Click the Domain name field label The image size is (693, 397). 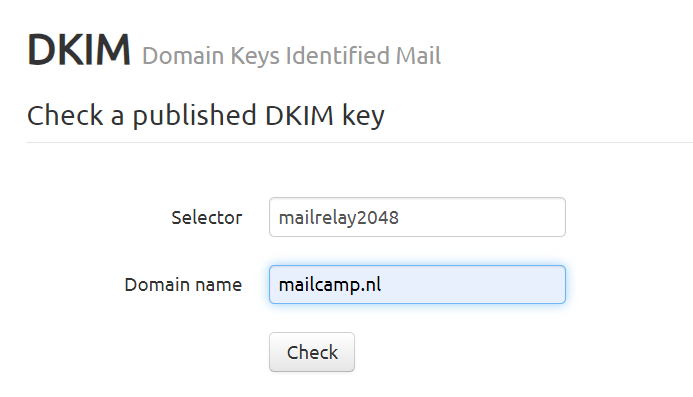(183, 285)
